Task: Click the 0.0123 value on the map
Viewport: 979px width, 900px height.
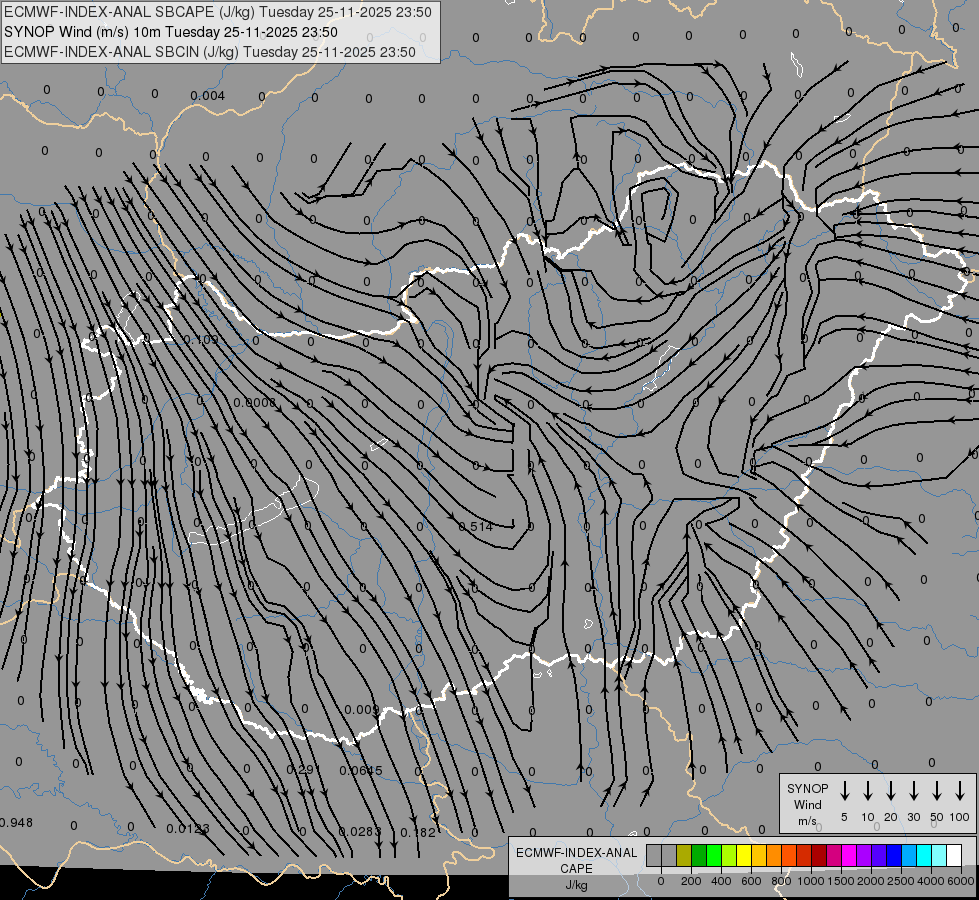Action: (188, 829)
